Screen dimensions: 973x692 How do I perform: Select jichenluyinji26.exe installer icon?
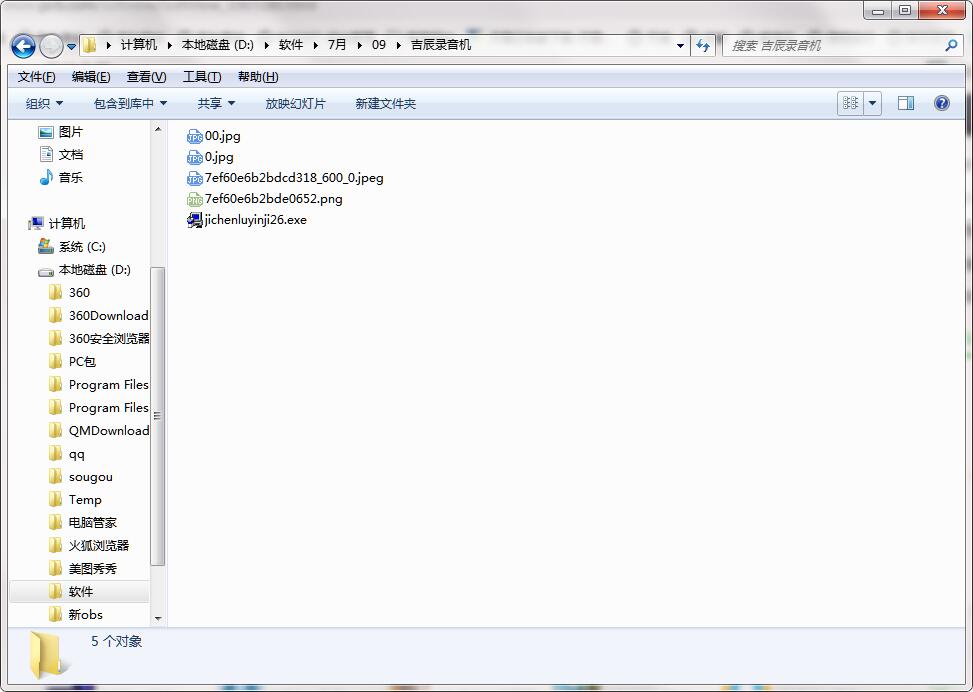tap(195, 220)
